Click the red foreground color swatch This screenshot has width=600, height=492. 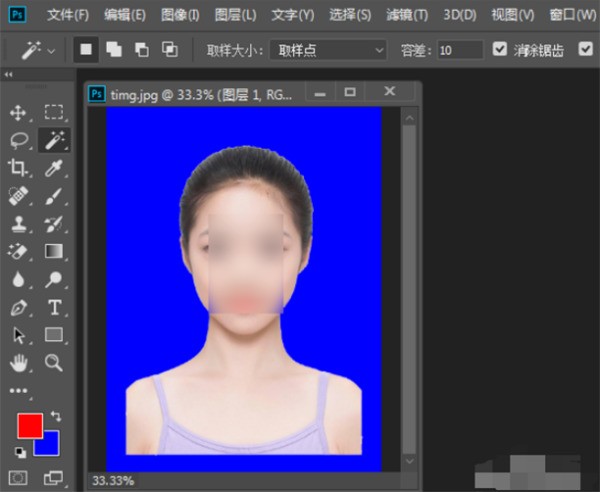click(30, 425)
